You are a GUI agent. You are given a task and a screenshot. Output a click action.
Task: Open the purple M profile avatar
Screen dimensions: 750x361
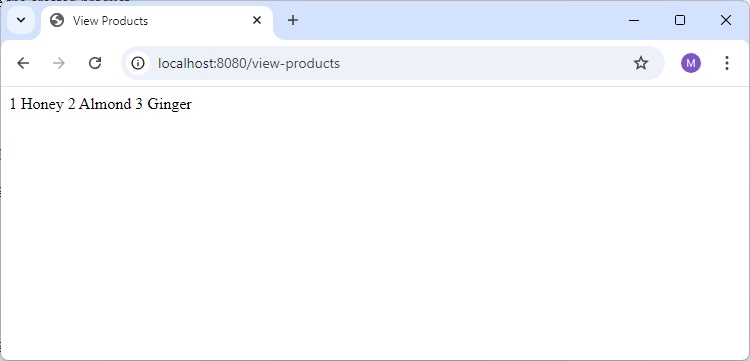point(691,63)
